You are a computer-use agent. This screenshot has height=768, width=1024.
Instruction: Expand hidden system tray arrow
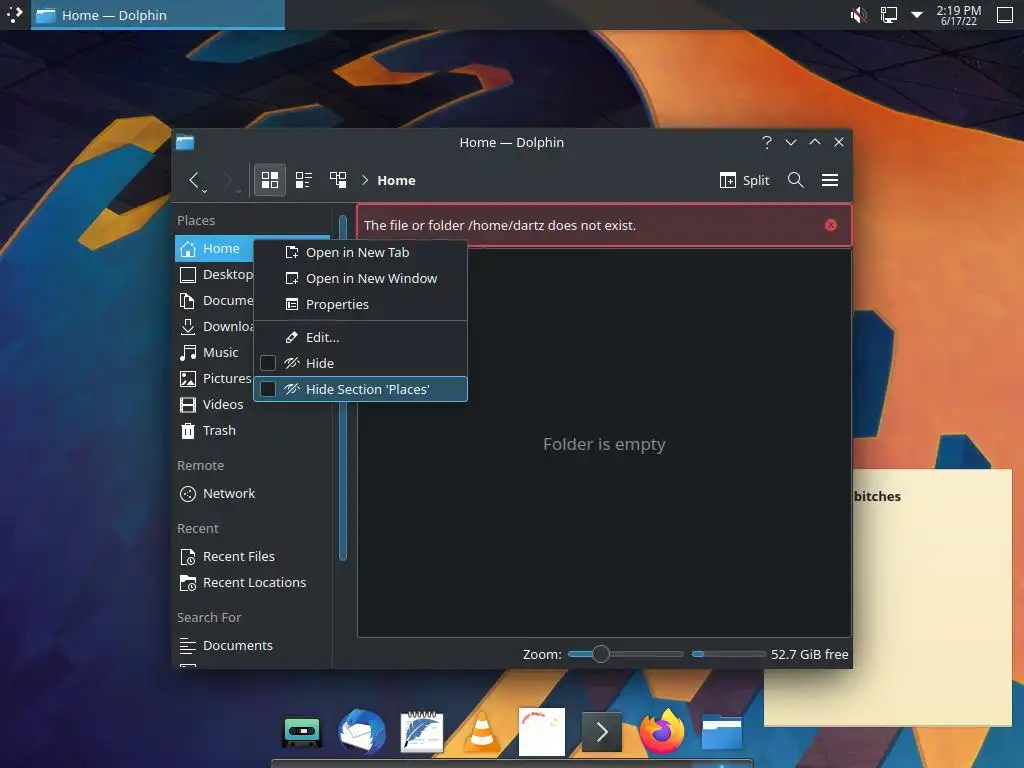click(917, 14)
